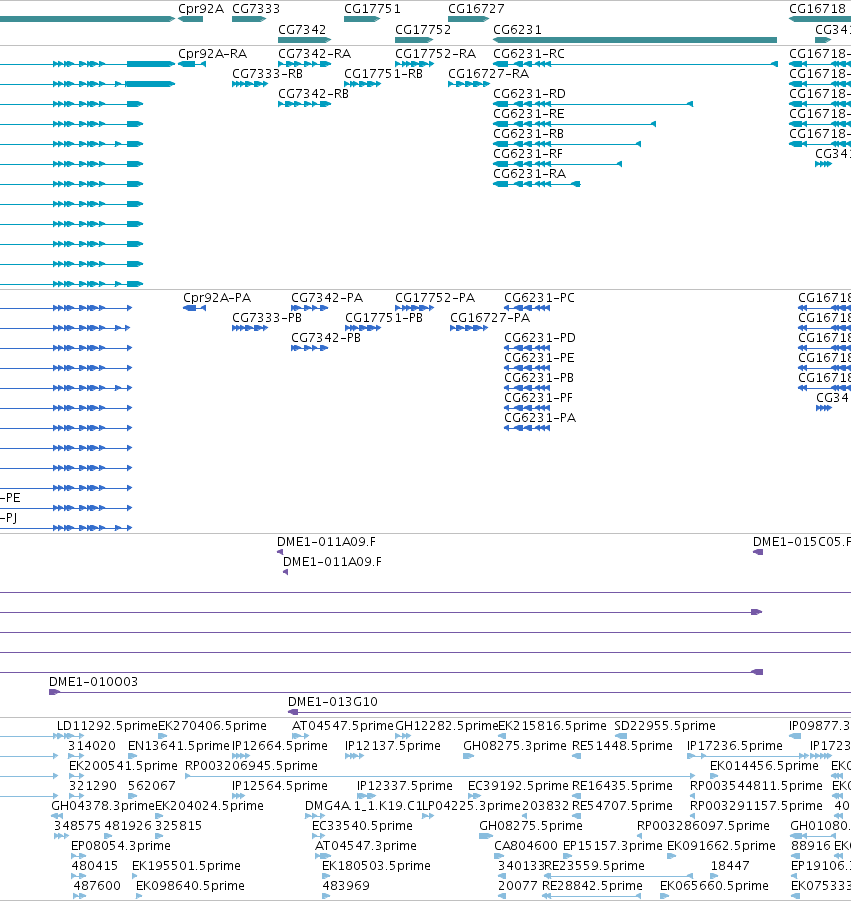Select the CG7333 gene label

[256, 9]
